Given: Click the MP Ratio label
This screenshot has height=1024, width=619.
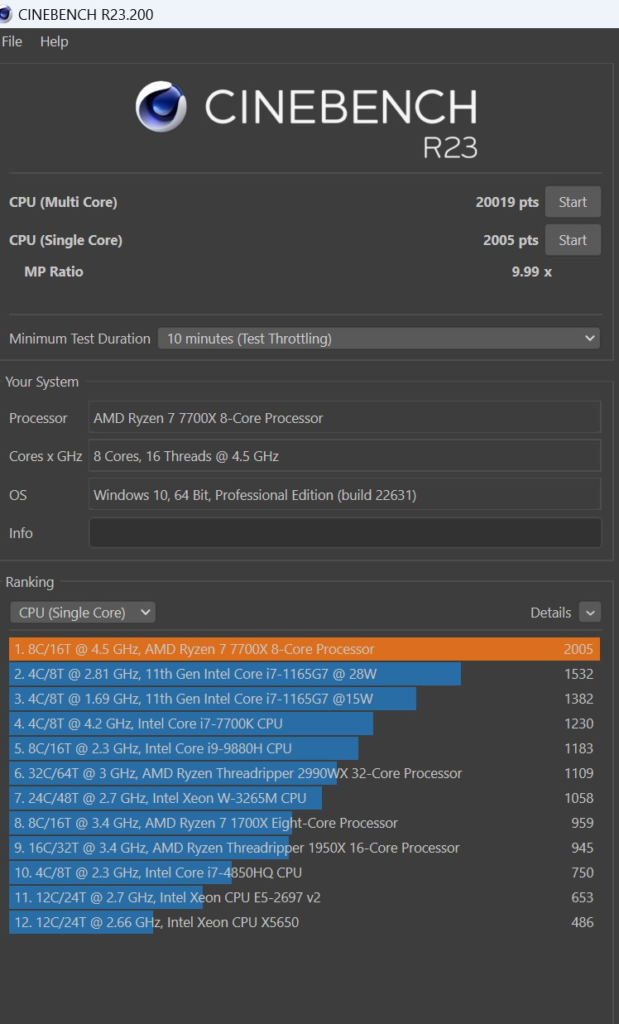Looking at the screenshot, I should pos(54,272).
